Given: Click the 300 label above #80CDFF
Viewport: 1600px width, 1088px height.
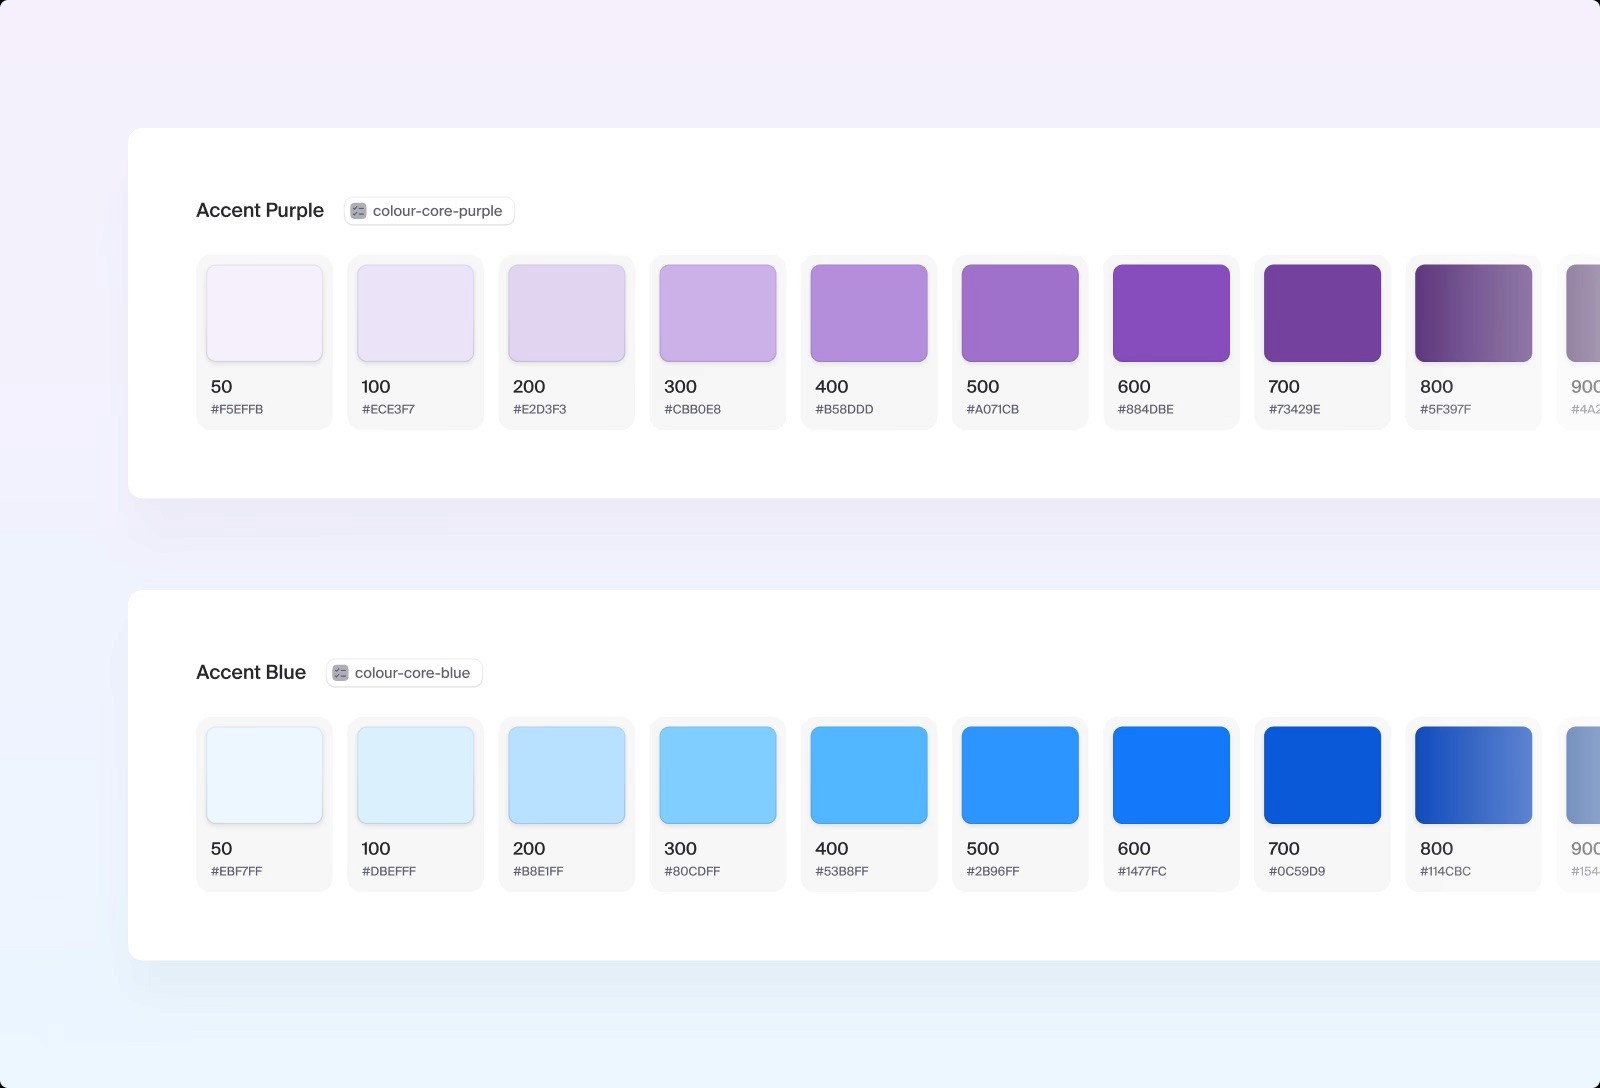Looking at the screenshot, I should tap(680, 848).
